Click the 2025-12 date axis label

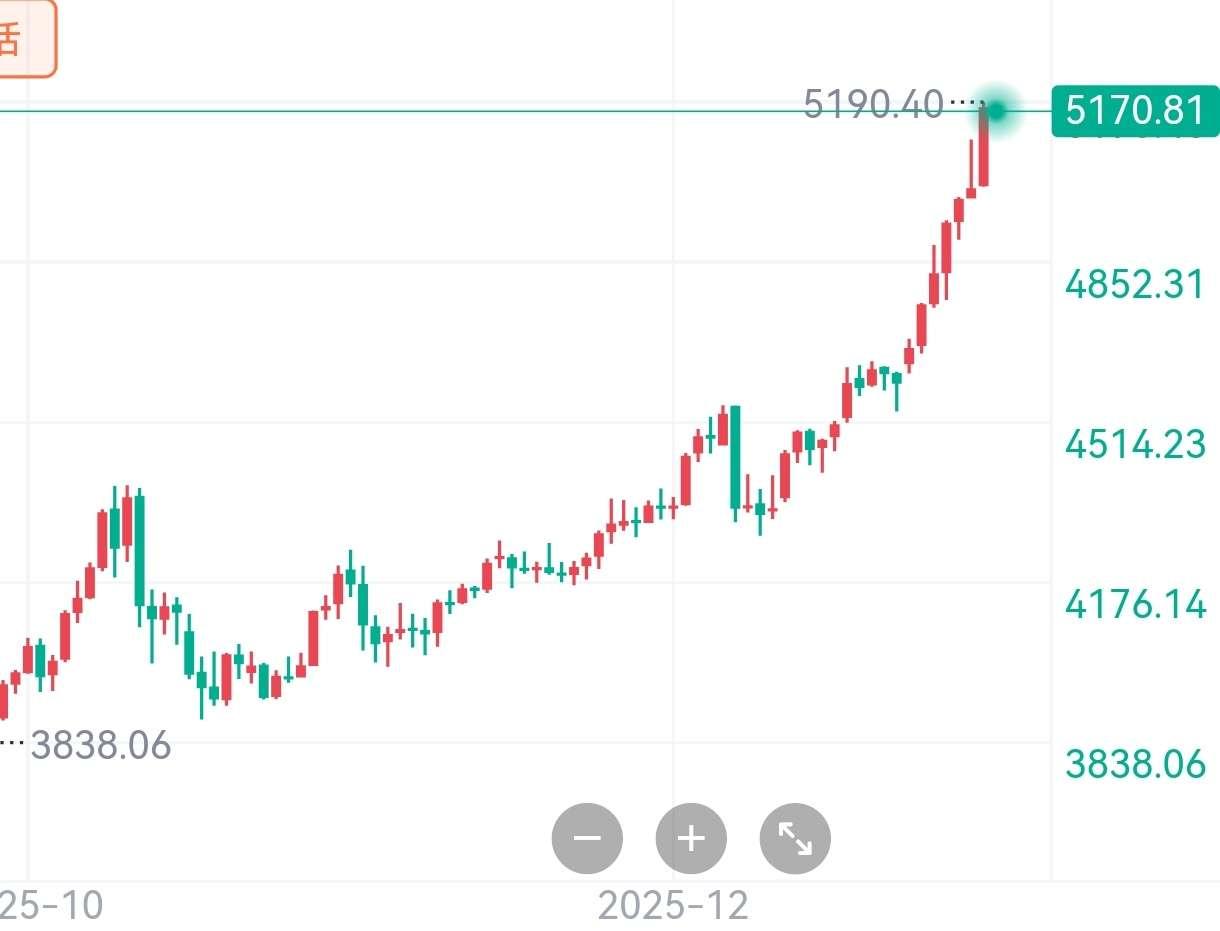(673, 906)
